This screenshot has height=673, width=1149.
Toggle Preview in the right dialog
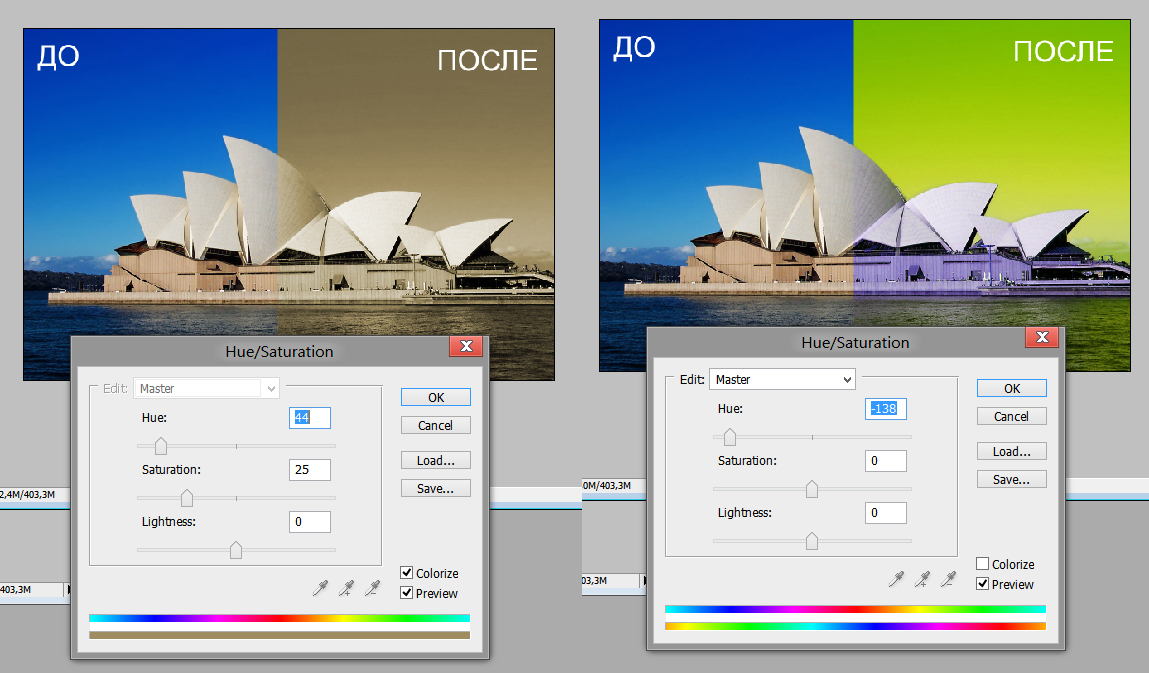pos(983,584)
